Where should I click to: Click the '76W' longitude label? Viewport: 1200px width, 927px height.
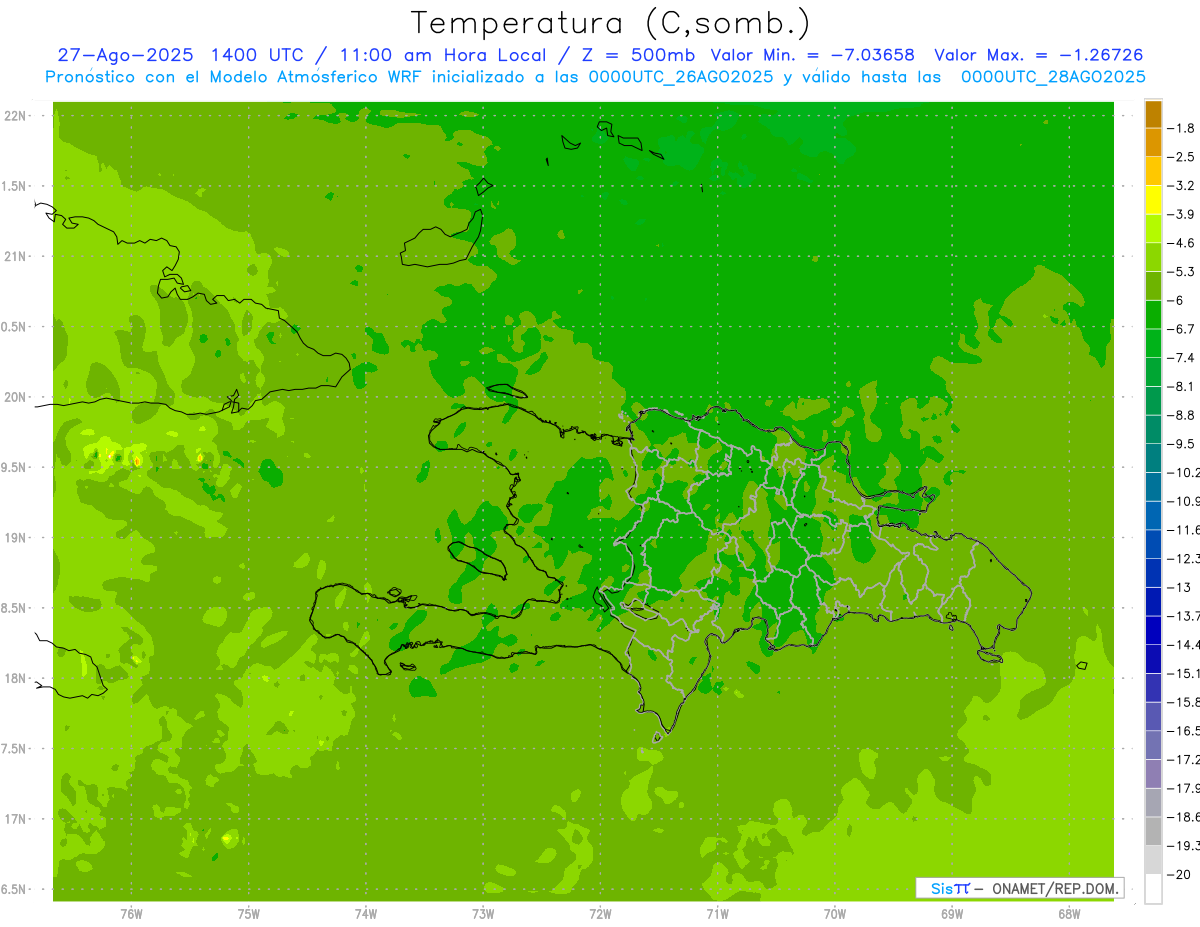coord(131,913)
